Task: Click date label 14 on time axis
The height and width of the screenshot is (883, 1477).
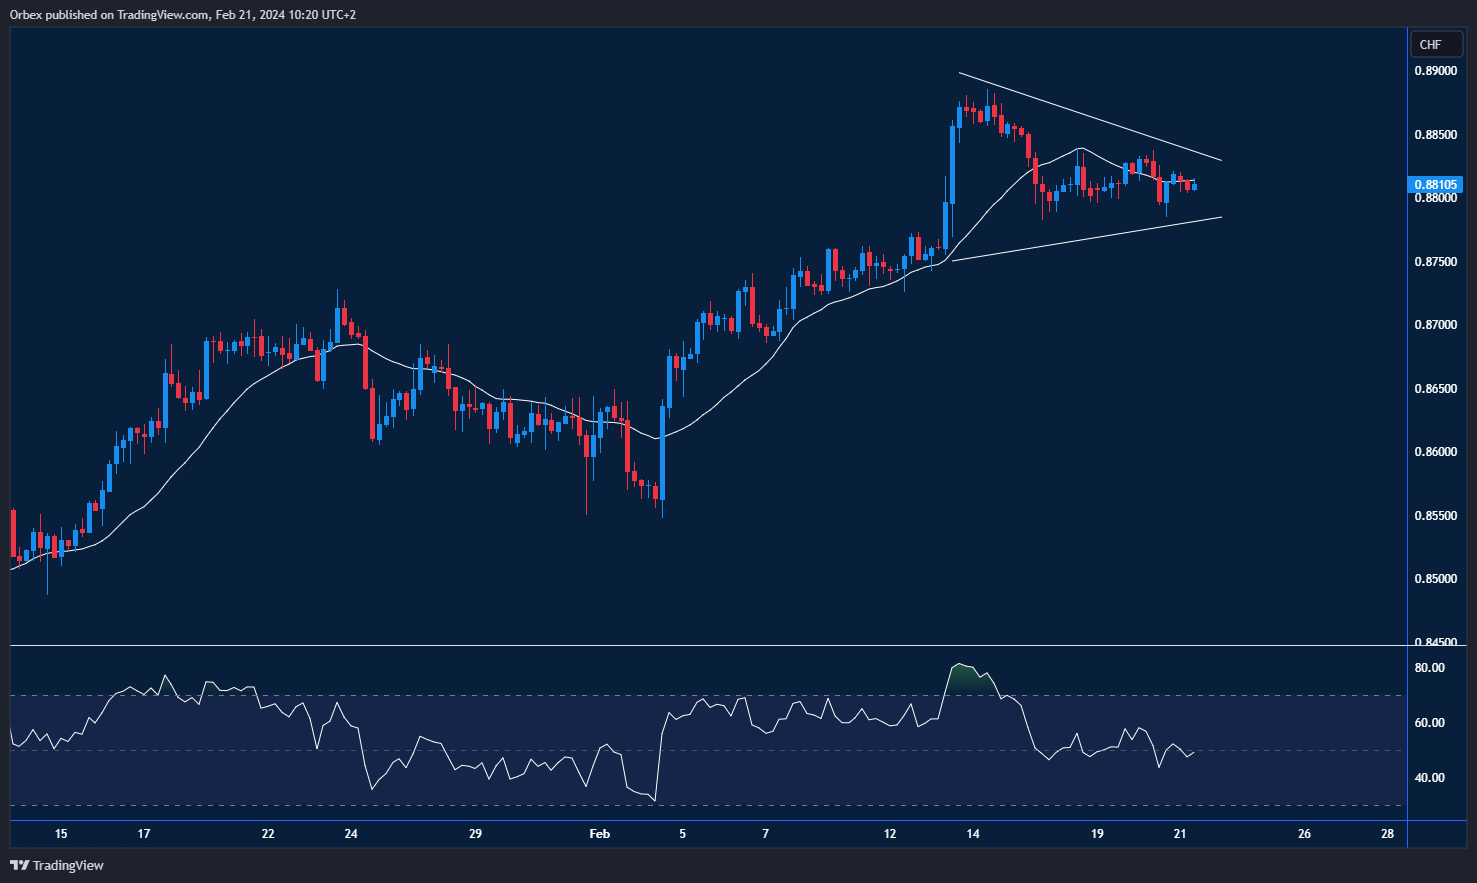Action: tap(973, 834)
